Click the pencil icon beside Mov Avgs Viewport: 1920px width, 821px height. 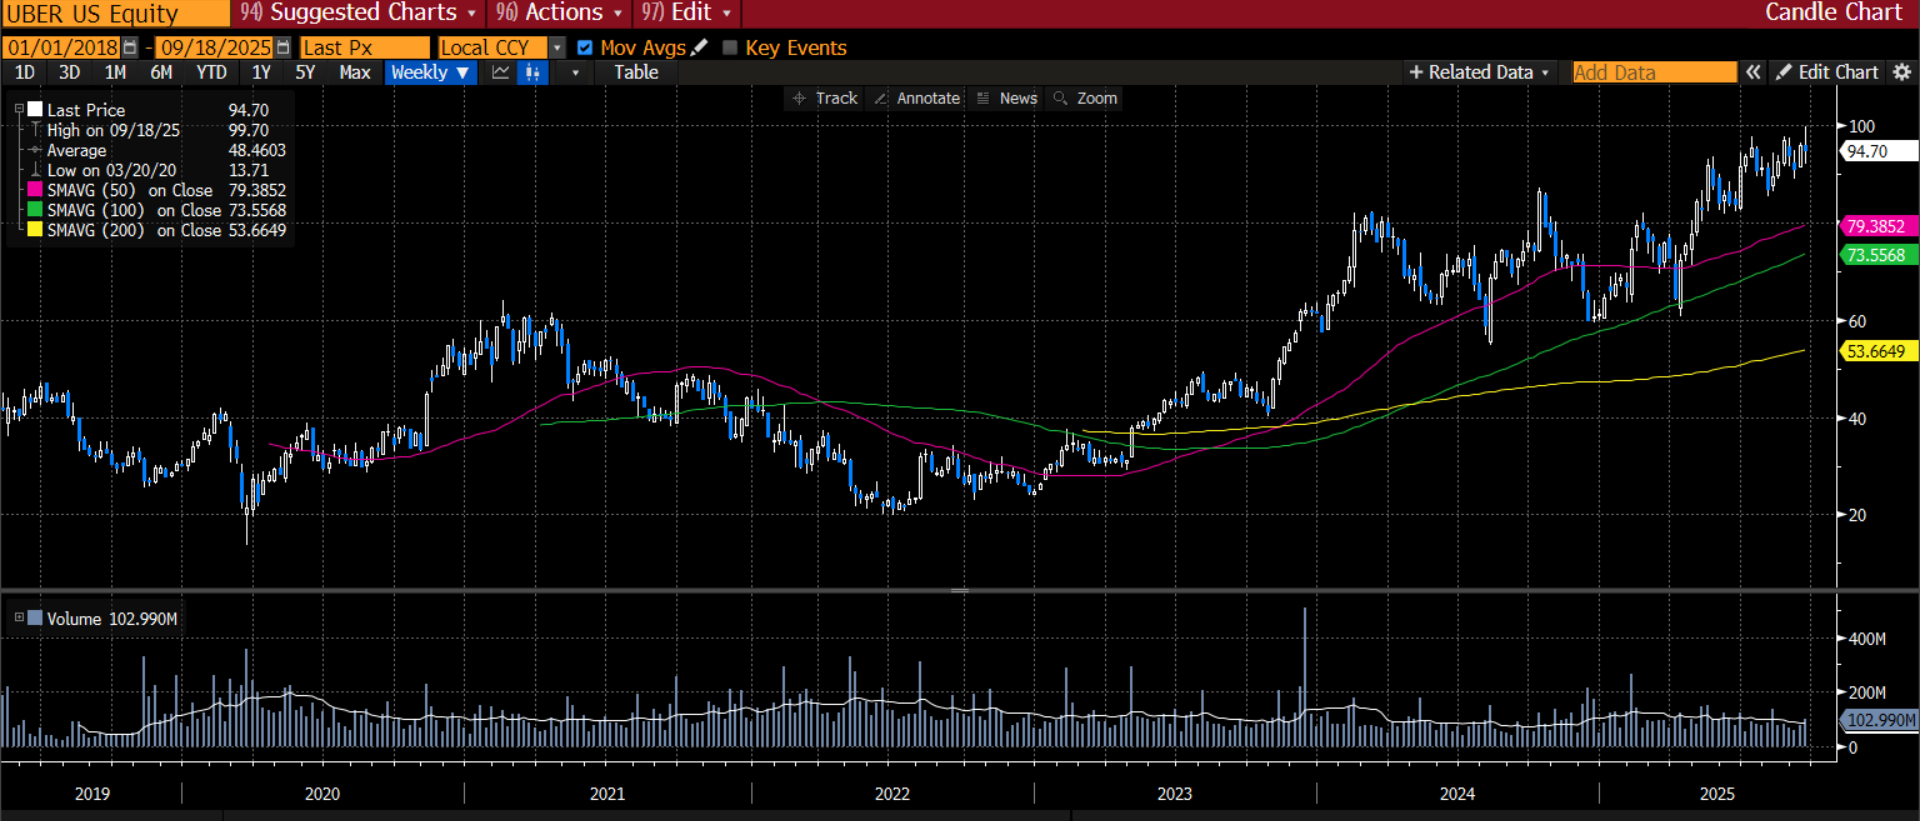click(700, 48)
